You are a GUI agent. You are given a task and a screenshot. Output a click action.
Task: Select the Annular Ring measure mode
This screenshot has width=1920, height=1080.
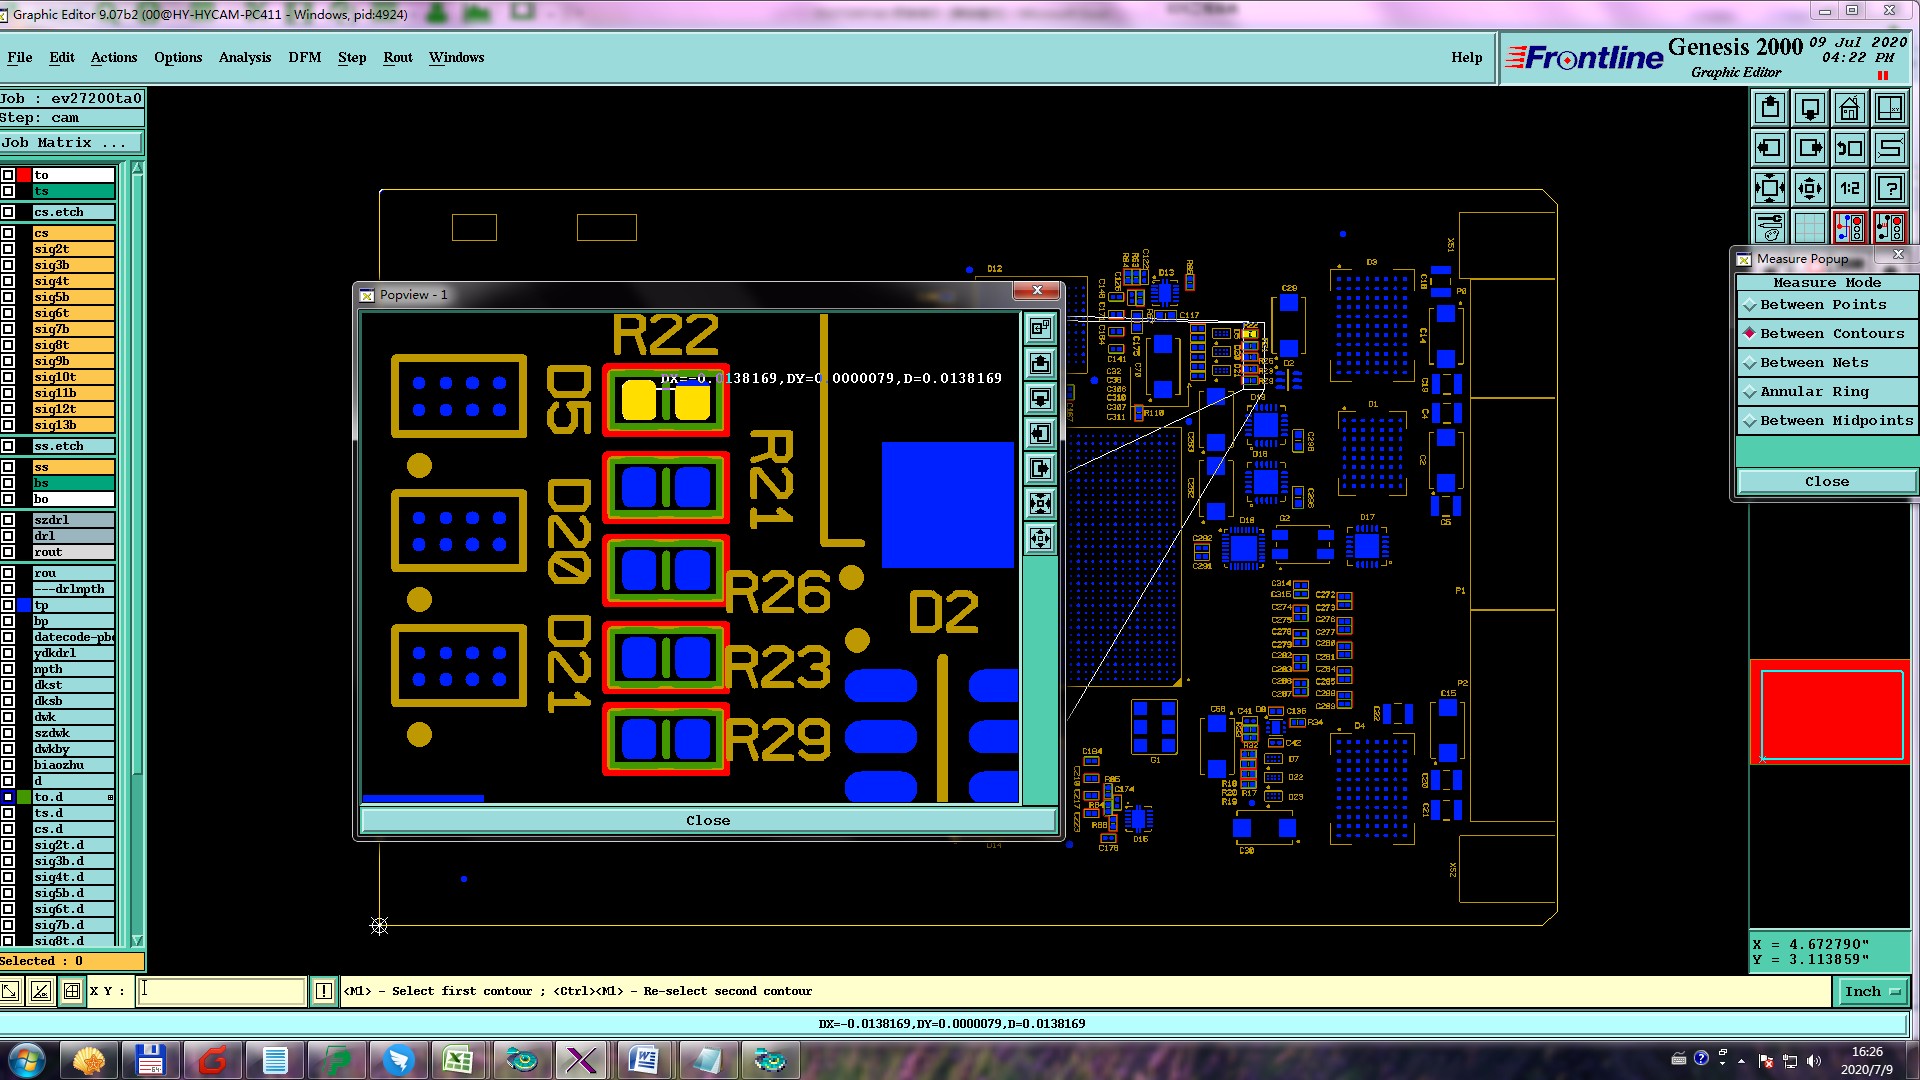(1814, 392)
